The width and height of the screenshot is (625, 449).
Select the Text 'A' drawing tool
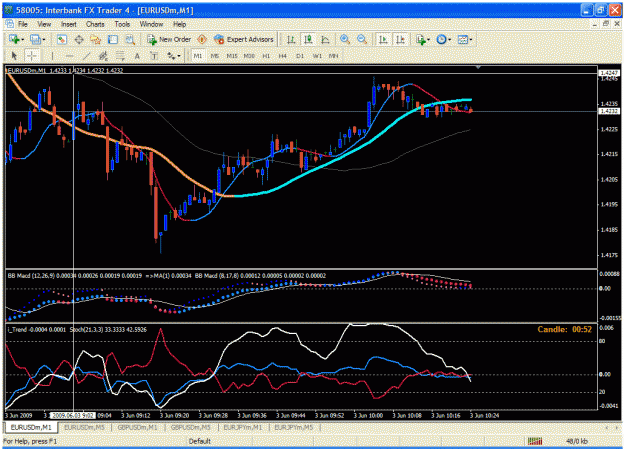point(137,56)
